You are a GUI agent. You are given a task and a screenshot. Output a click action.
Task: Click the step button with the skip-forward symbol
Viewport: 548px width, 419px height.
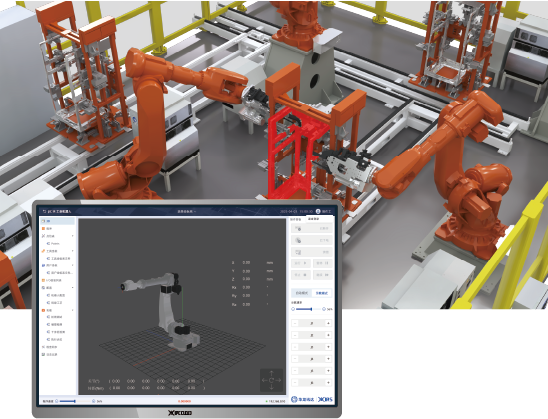pos(322,275)
